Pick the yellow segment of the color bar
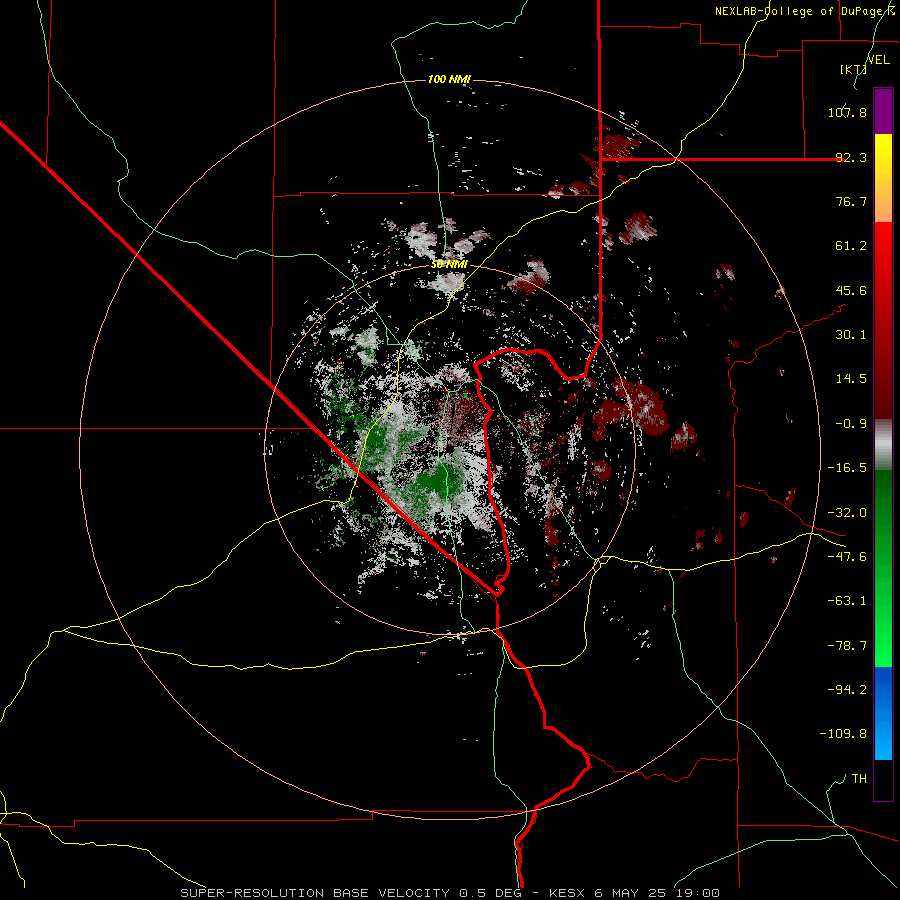This screenshot has height=900, width=900. click(883, 178)
